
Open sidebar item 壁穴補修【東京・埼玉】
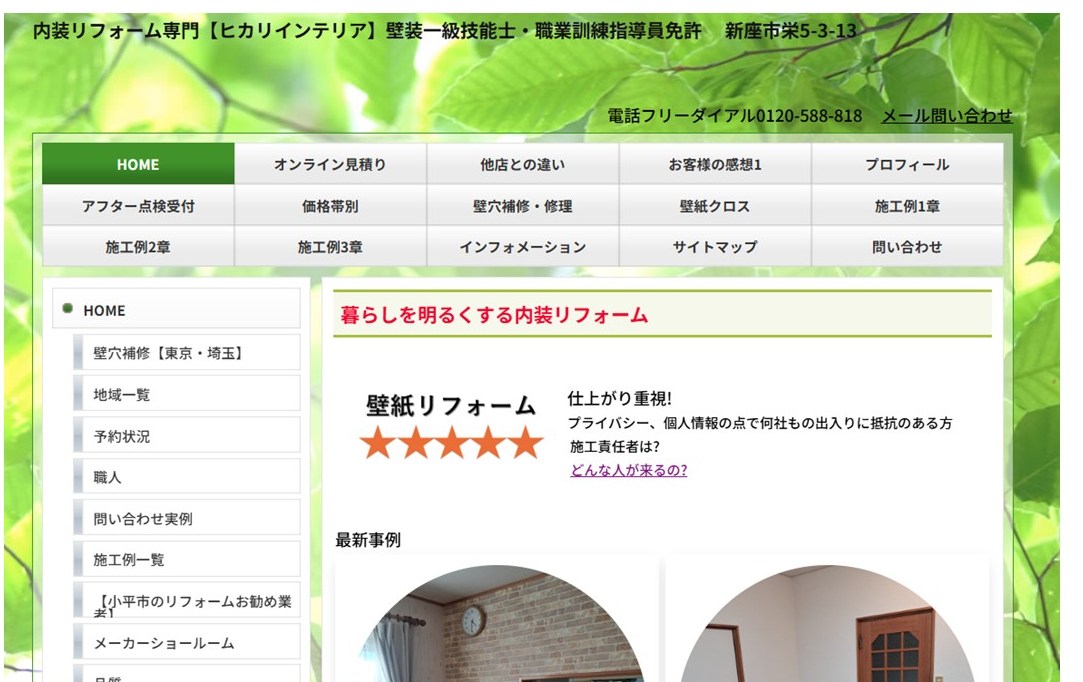coord(186,352)
